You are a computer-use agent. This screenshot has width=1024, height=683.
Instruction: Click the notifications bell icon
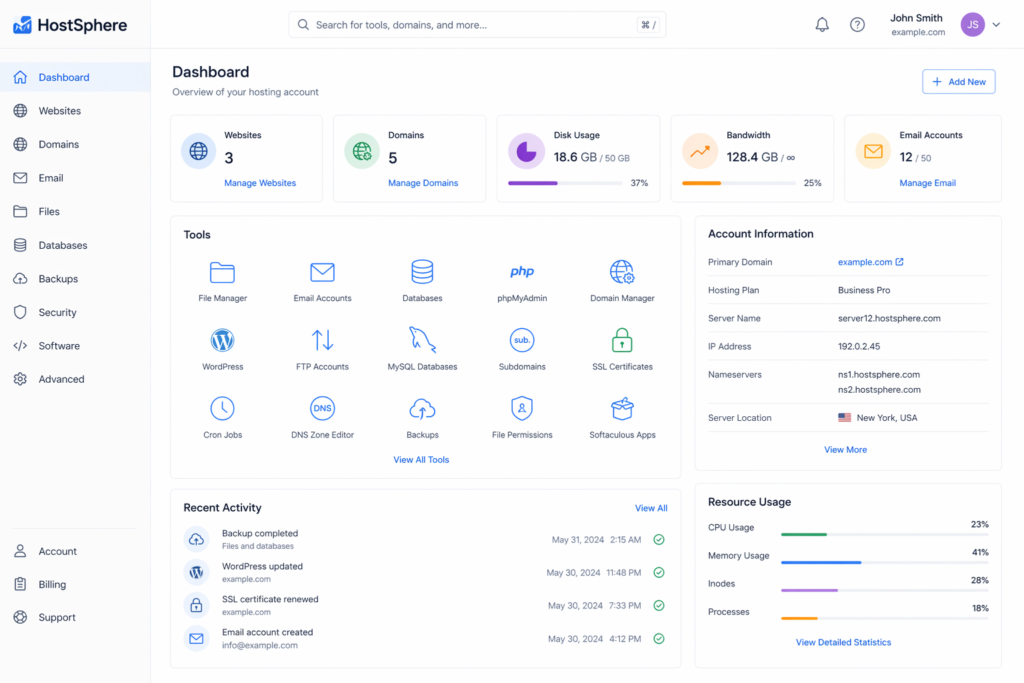(822, 25)
